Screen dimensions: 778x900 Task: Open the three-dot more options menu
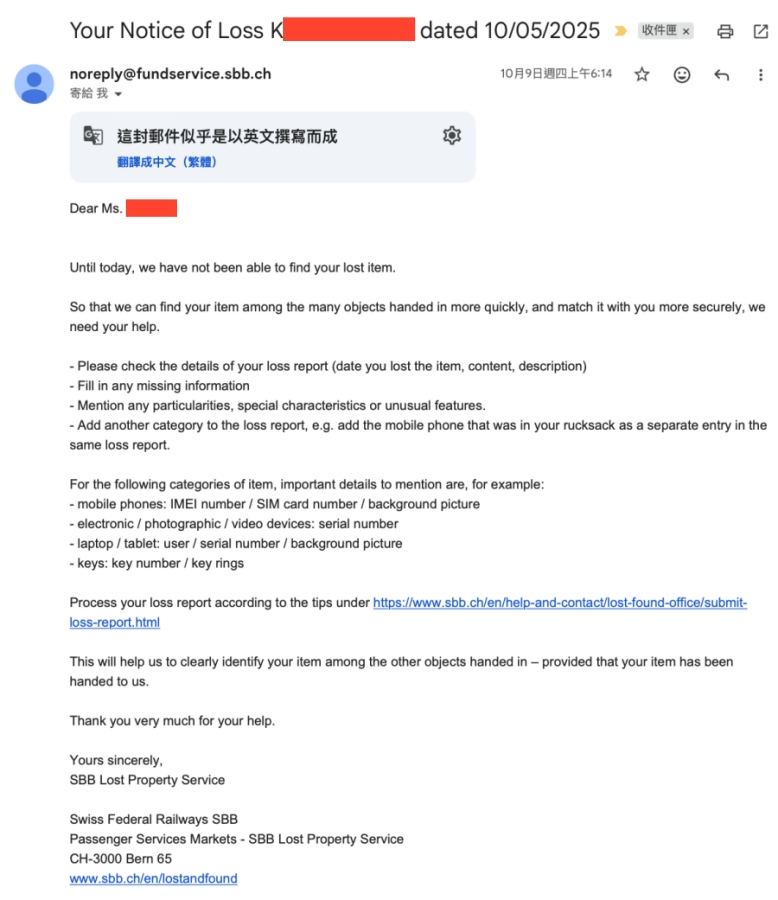[x=761, y=75]
